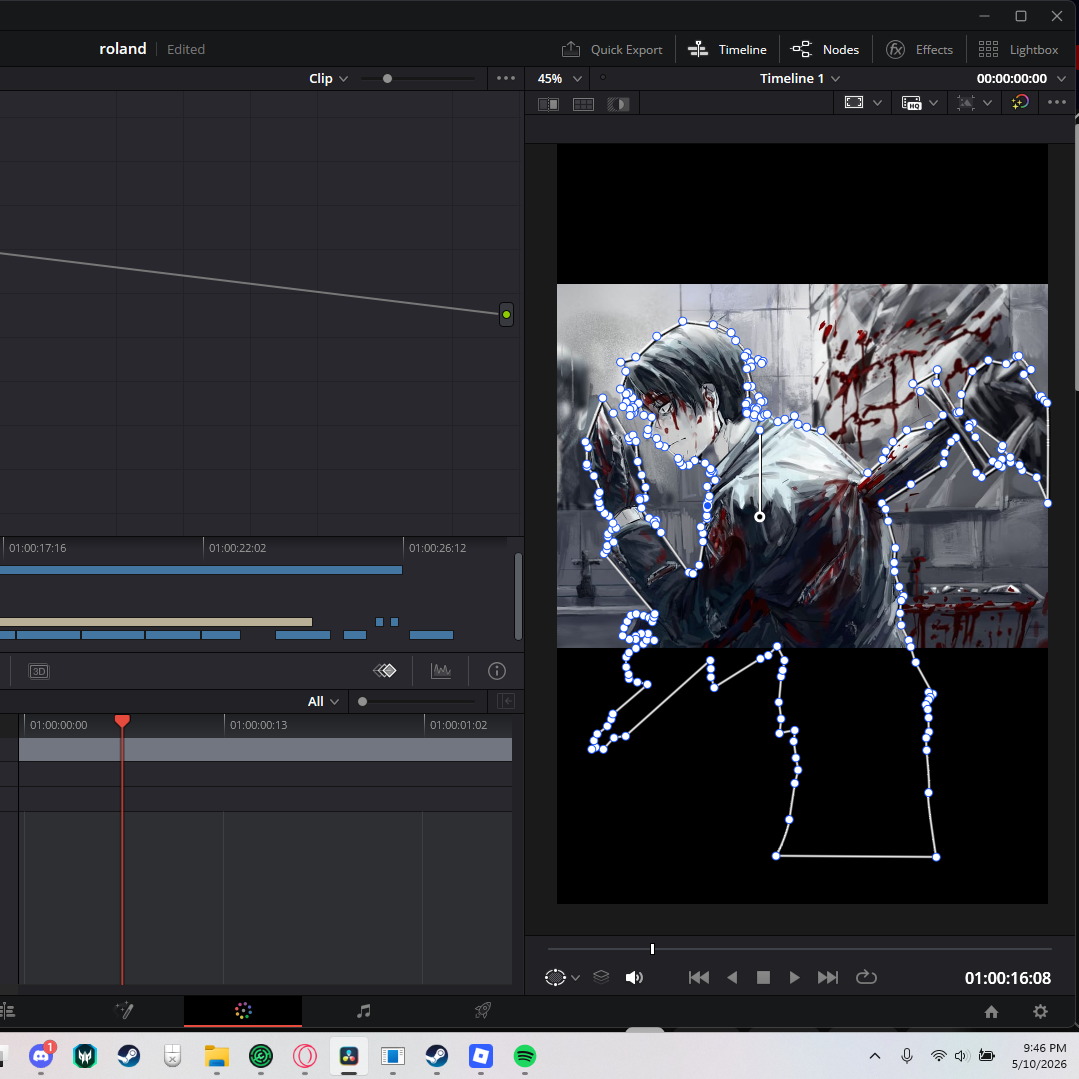The width and height of the screenshot is (1079, 1079).
Task: Open Spotify from the Windows taskbar
Action: [525, 1056]
